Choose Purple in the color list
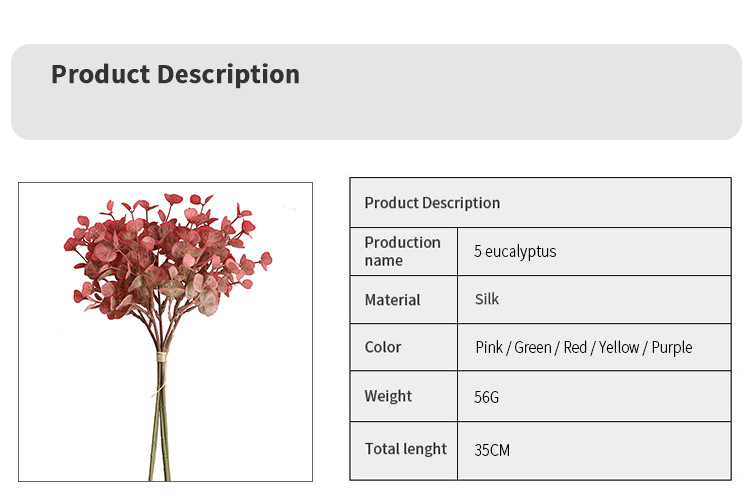 672,348
